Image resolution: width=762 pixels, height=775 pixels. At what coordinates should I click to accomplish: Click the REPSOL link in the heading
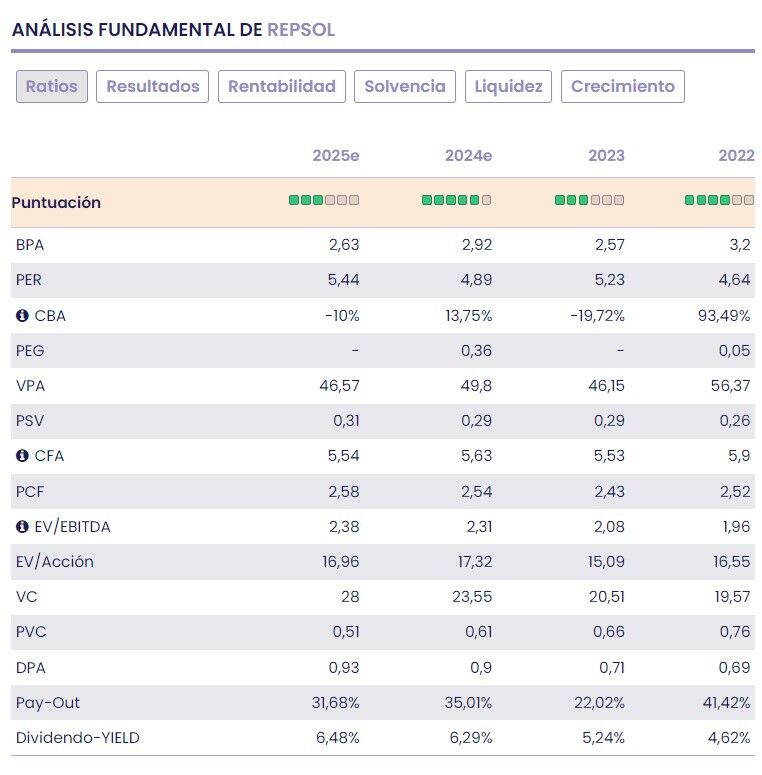click(x=301, y=30)
